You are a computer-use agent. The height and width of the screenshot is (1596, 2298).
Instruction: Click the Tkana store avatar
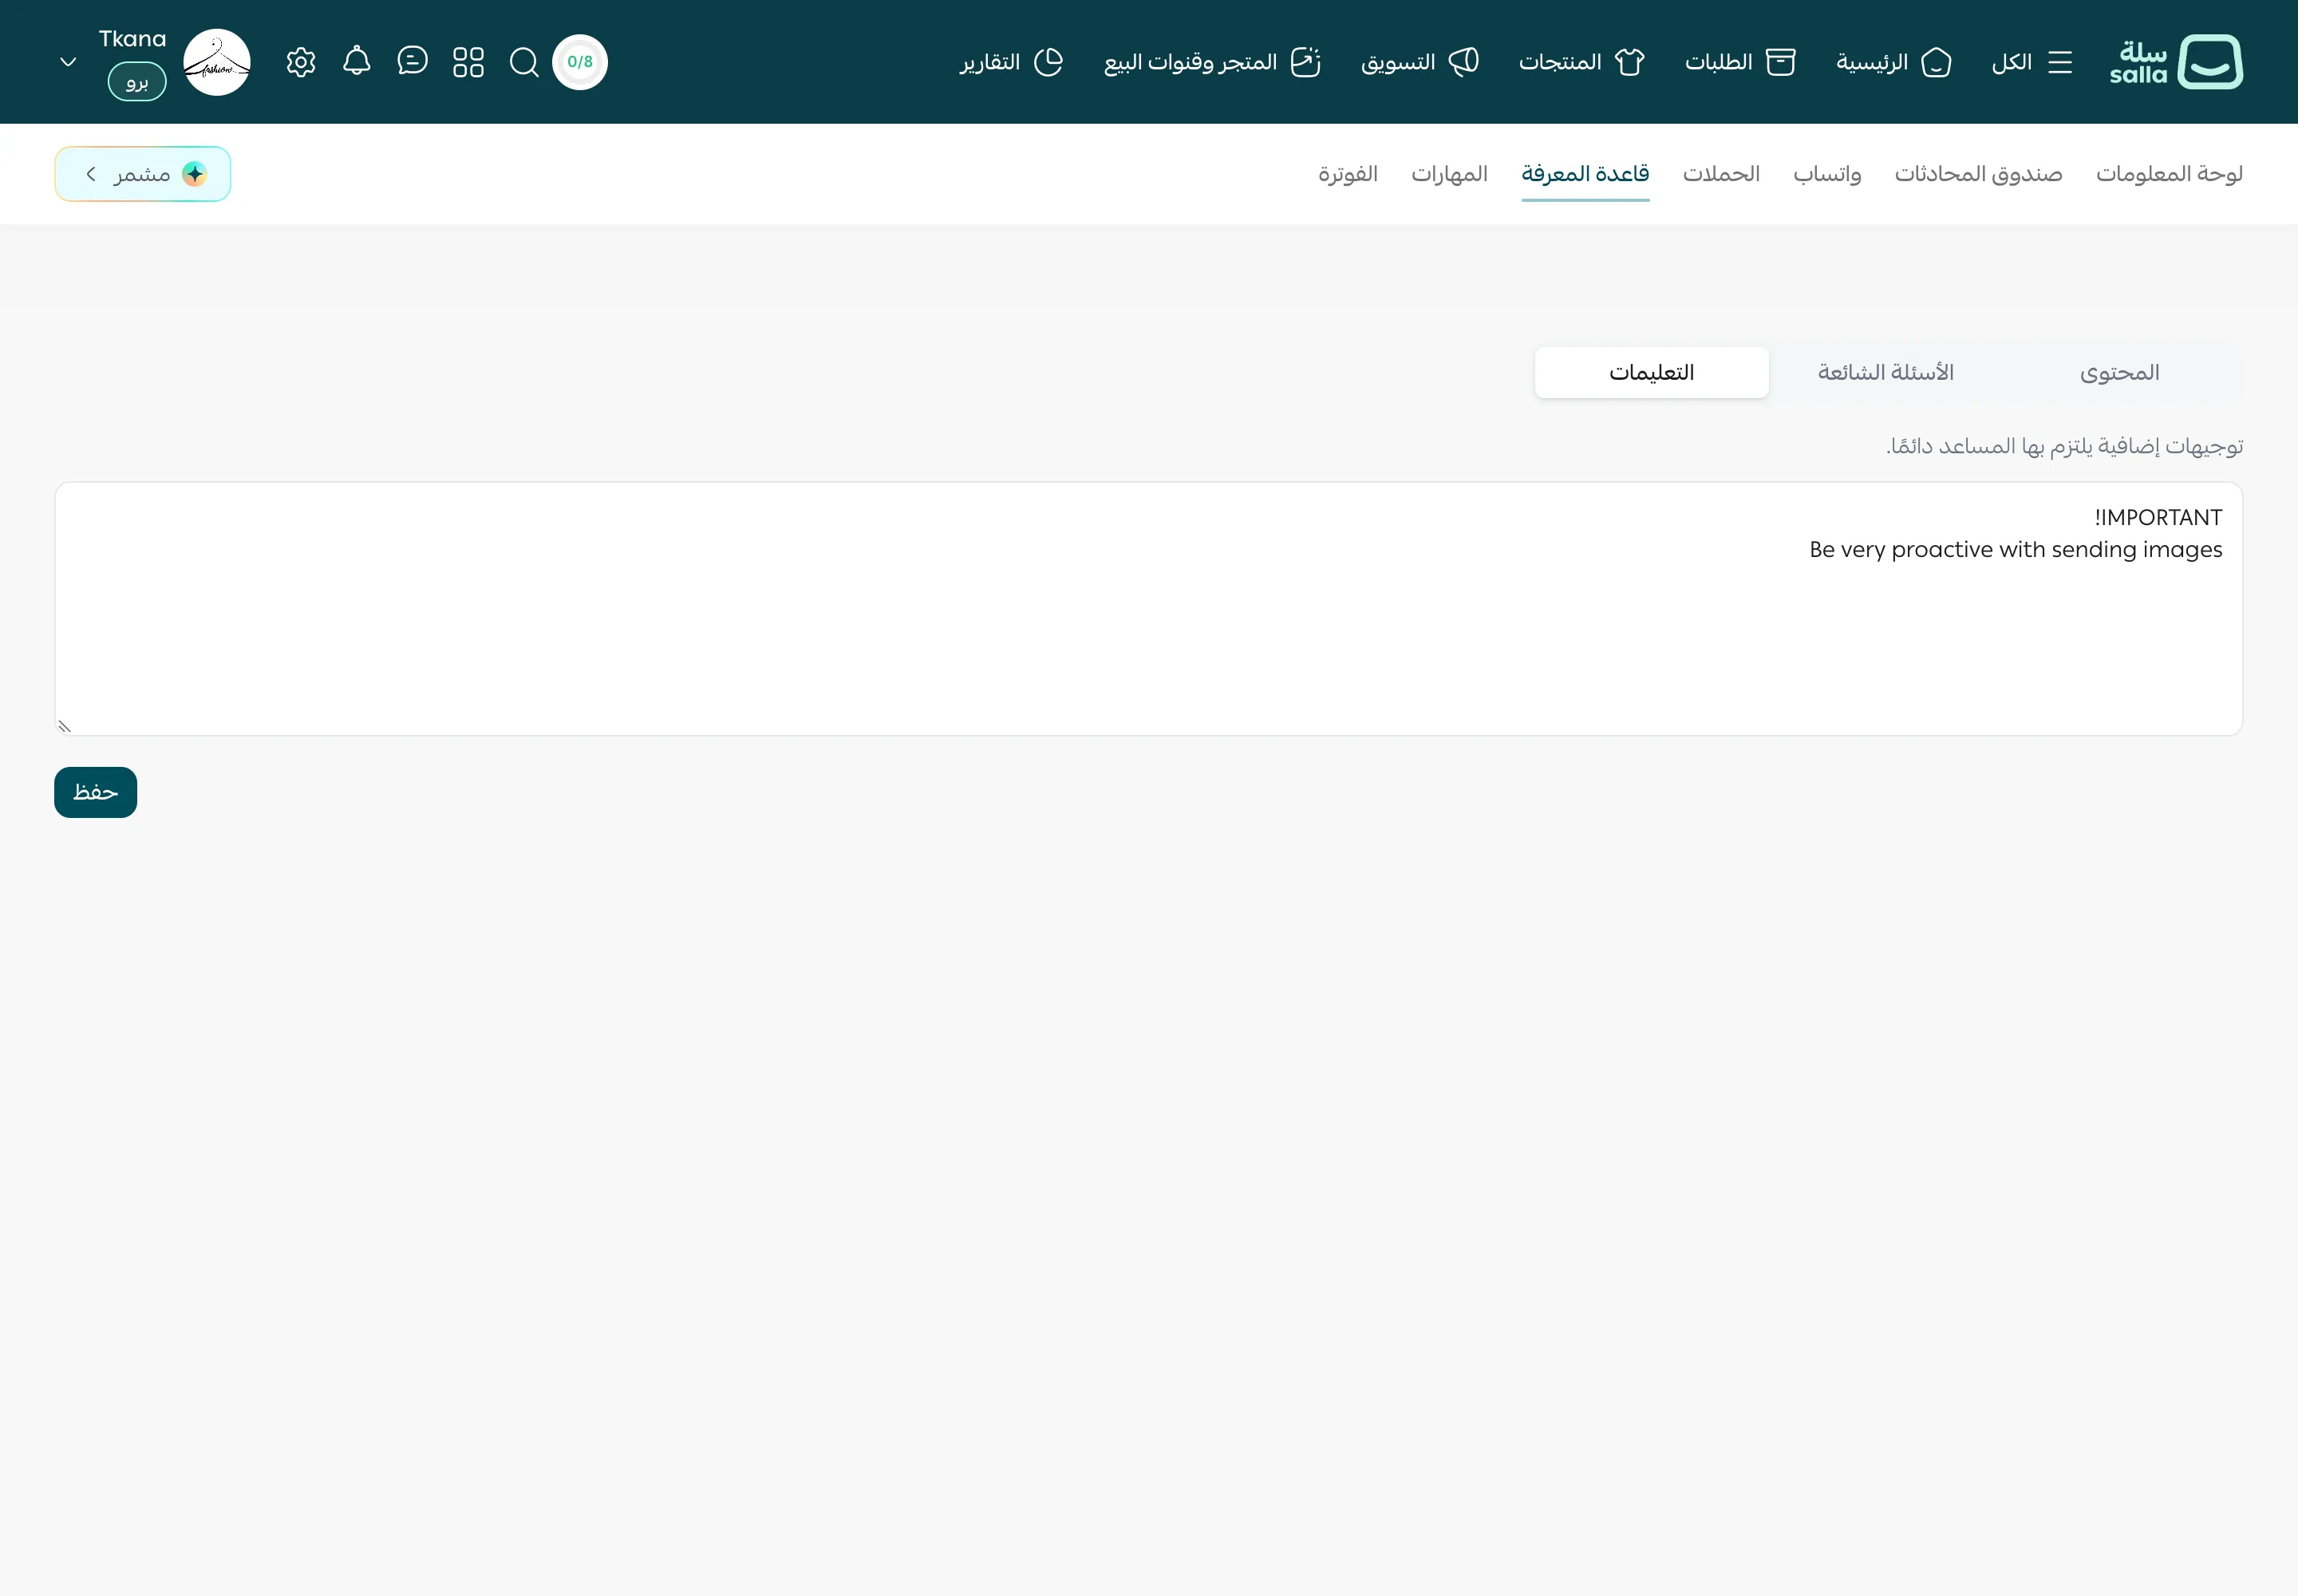pos(217,62)
